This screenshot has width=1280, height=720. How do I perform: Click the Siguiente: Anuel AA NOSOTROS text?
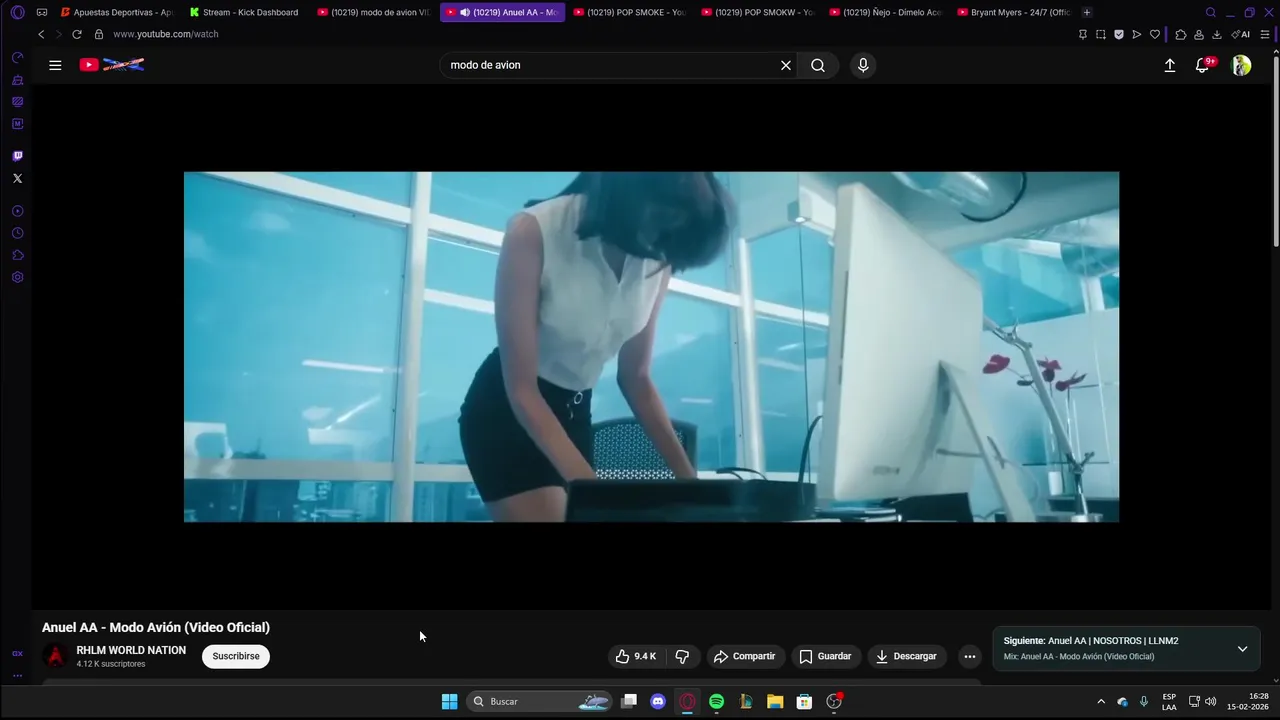pos(1091,641)
